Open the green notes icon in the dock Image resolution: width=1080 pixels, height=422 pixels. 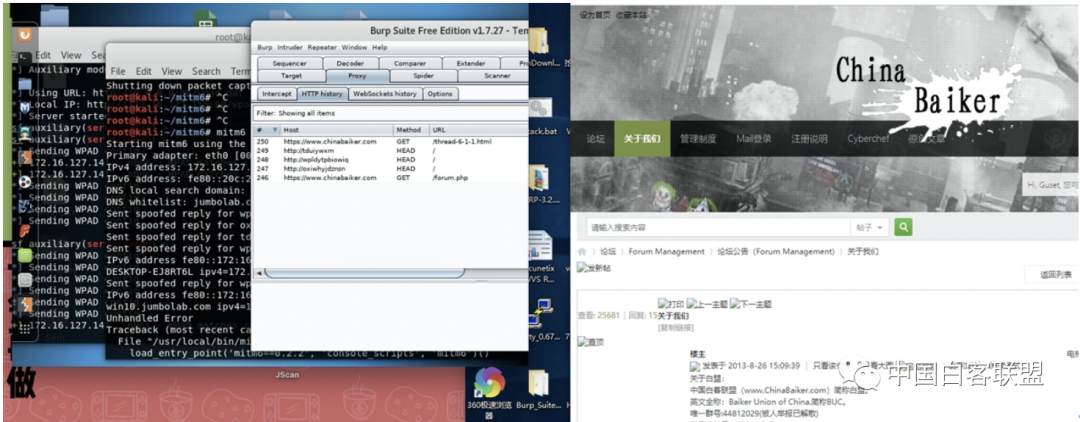point(25,255)
